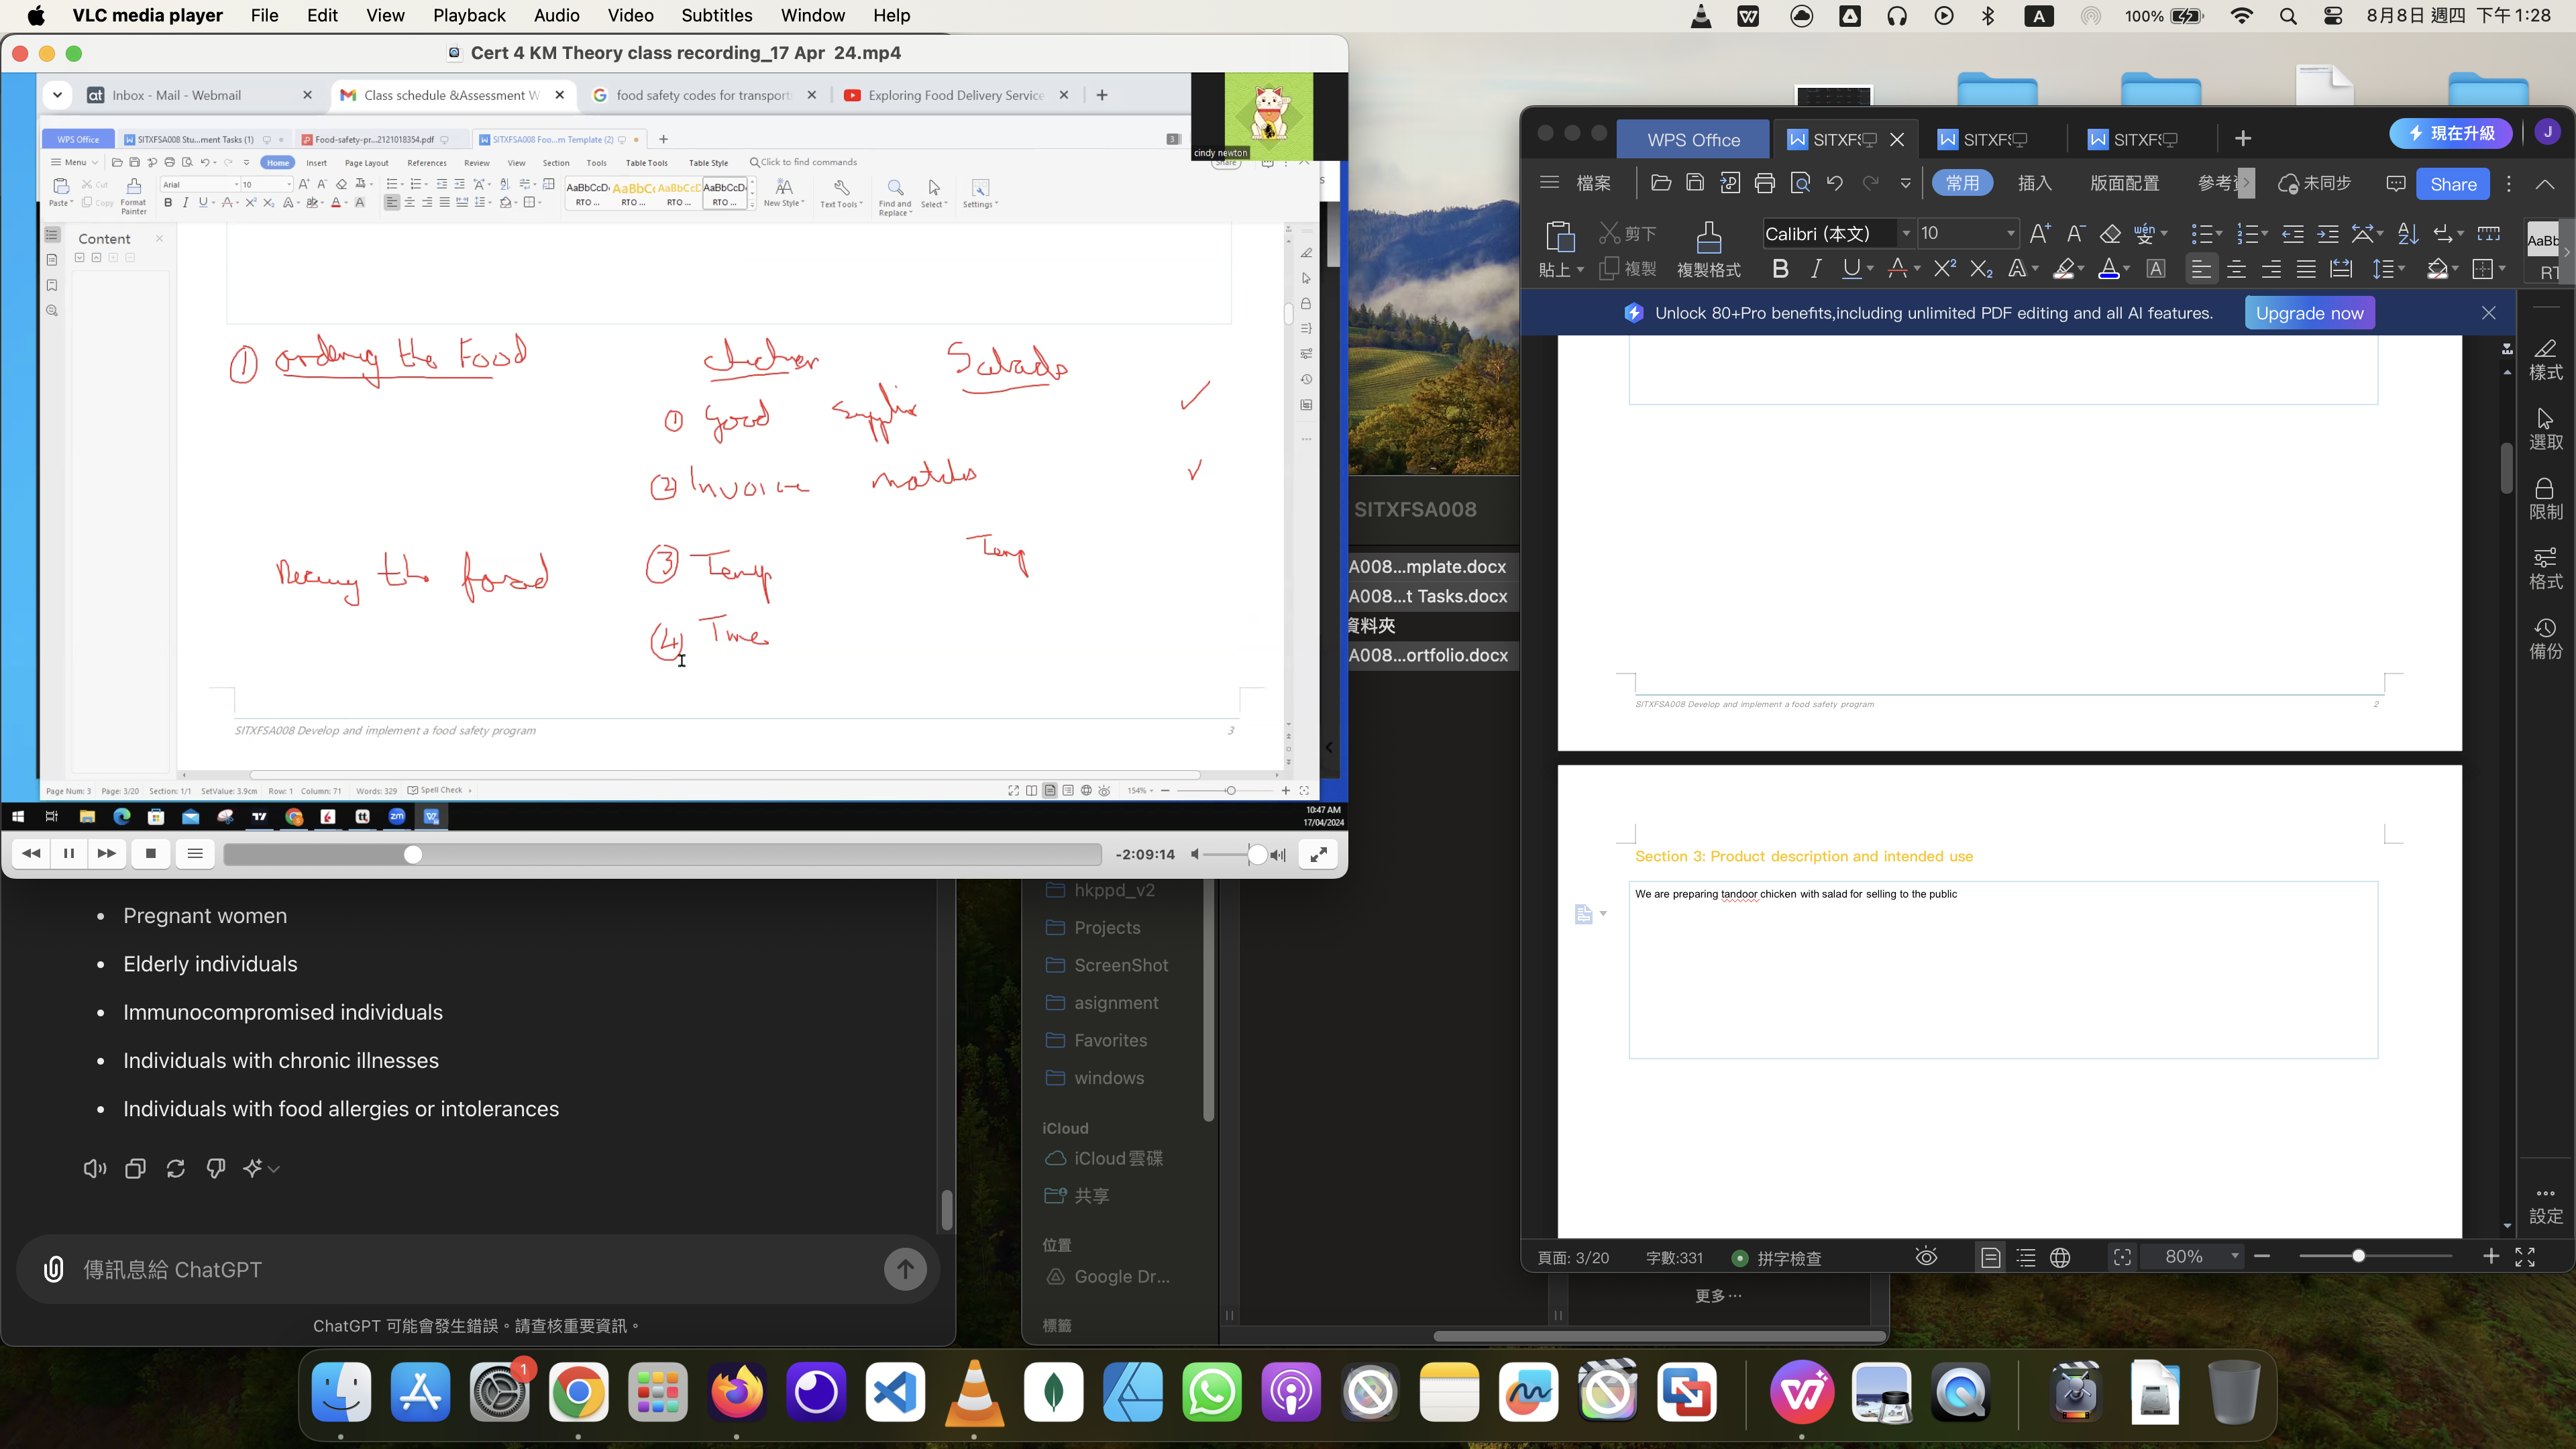Click the justify alignment icon in WPS
2576x1449 pixels.
tap(2306, 268)
